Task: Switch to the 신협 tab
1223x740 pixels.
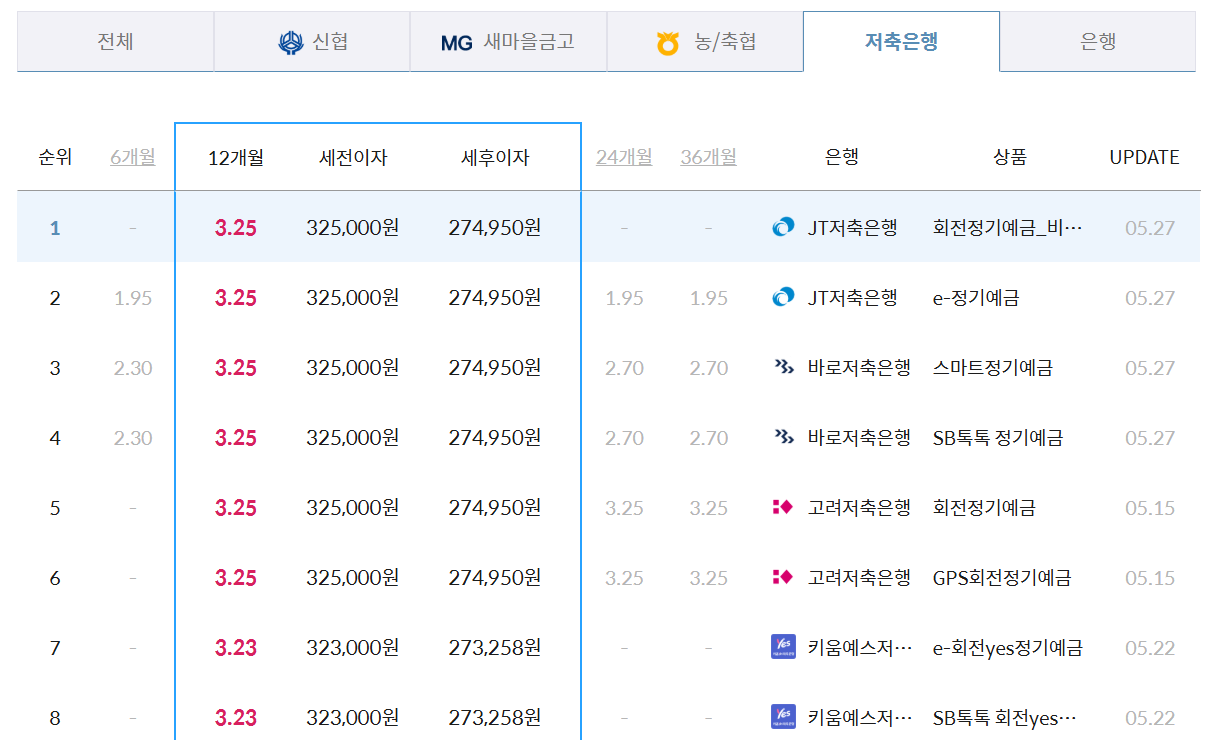Action: 312,42
